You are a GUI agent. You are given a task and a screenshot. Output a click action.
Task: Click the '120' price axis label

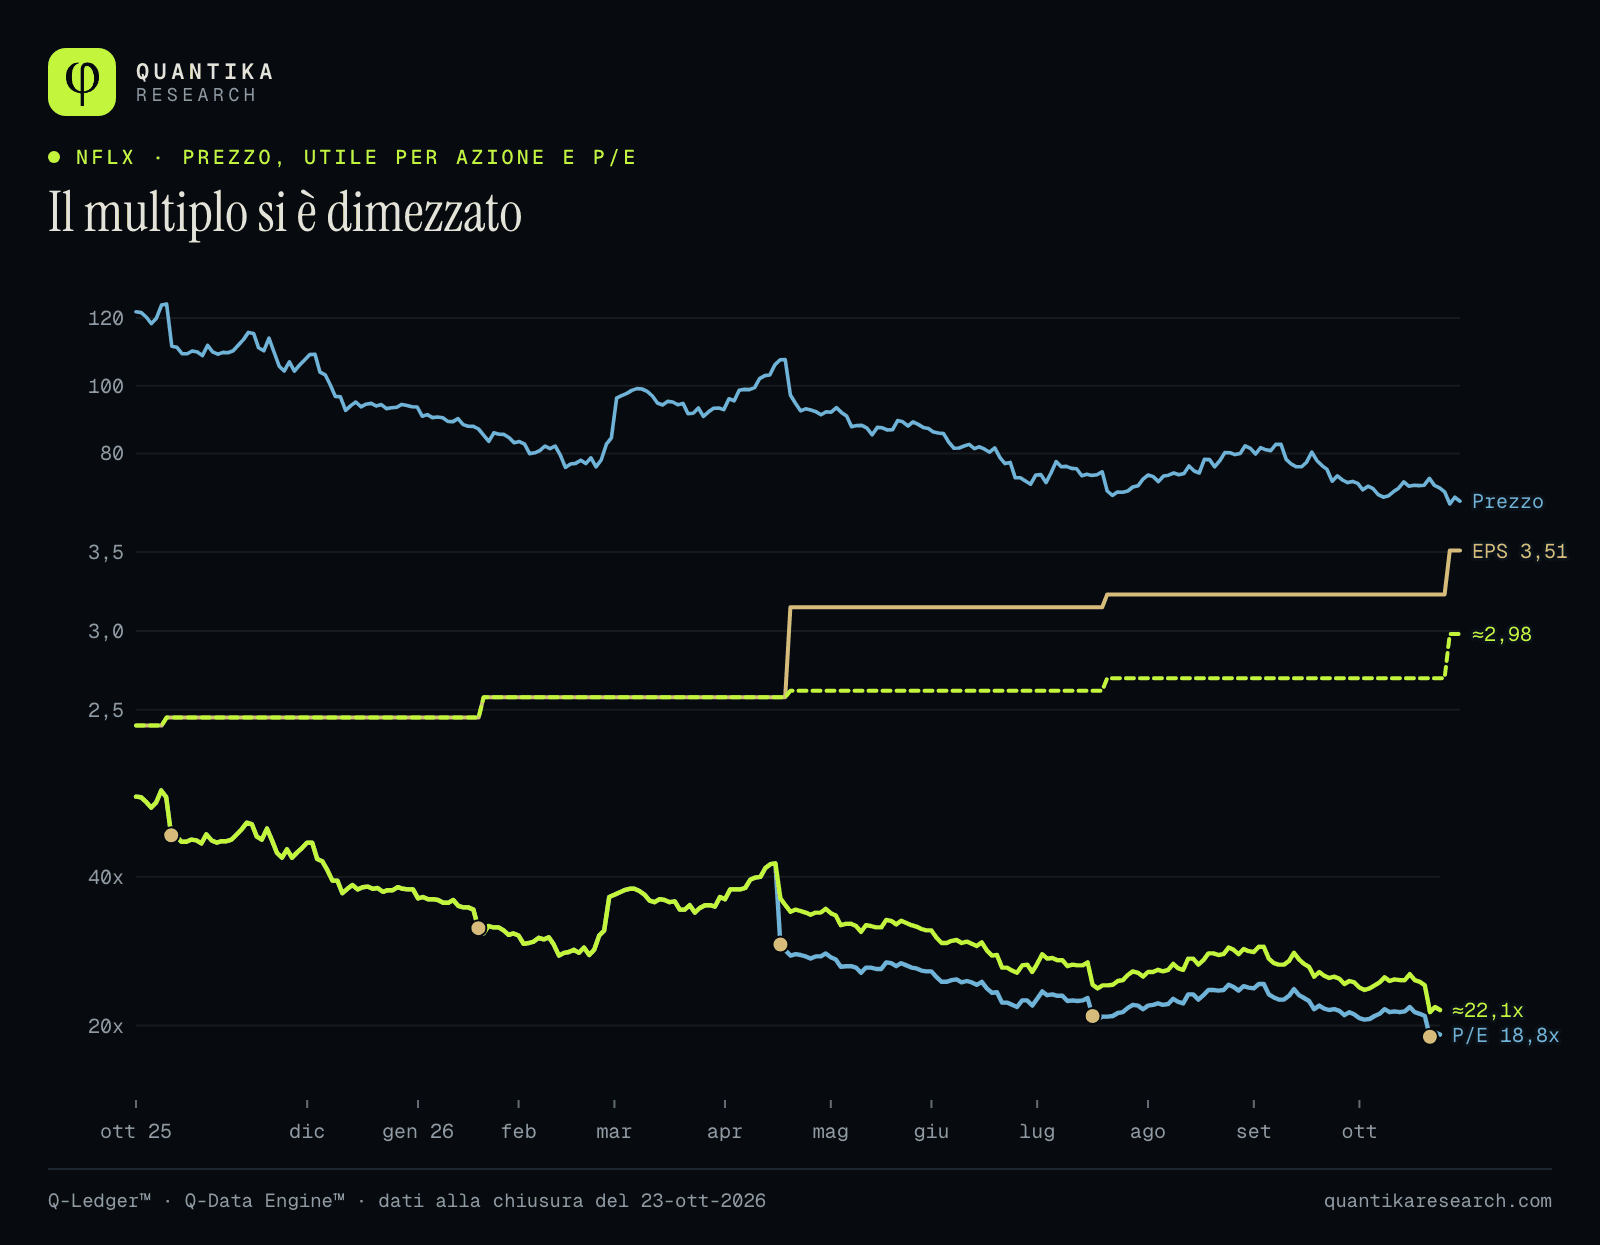(106, 318)
